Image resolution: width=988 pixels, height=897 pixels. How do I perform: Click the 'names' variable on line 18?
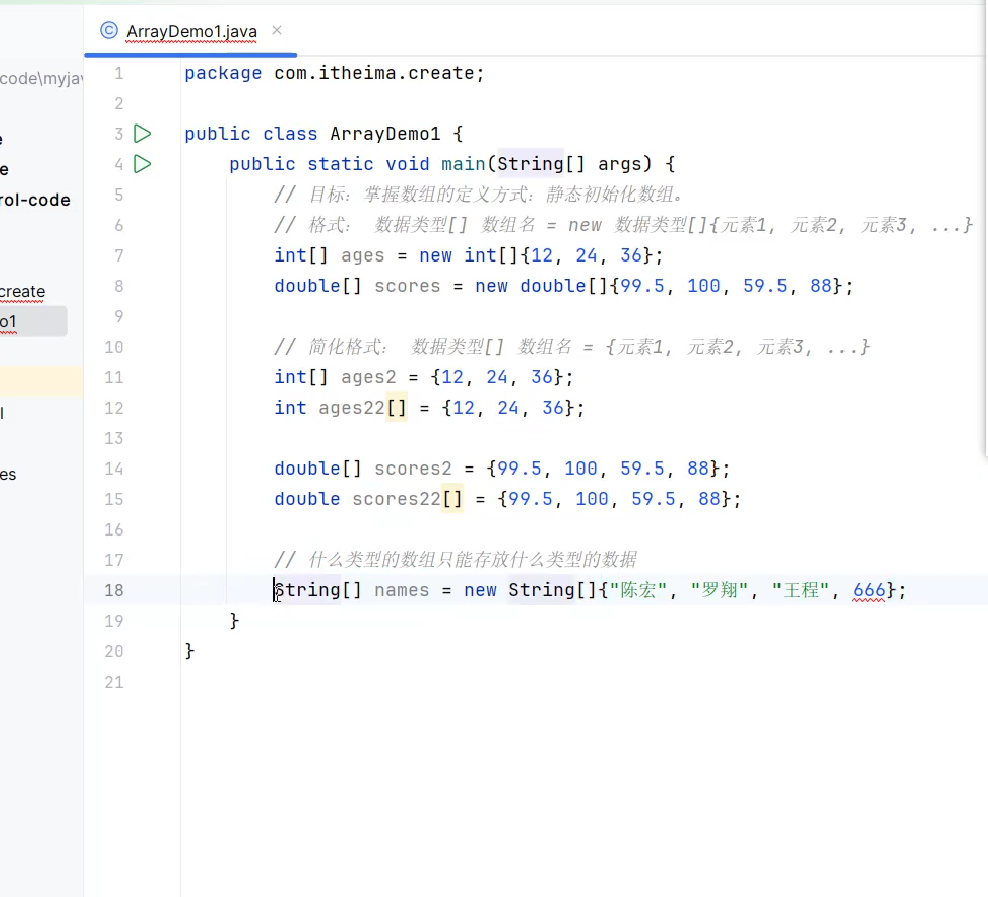coord(401,590)
